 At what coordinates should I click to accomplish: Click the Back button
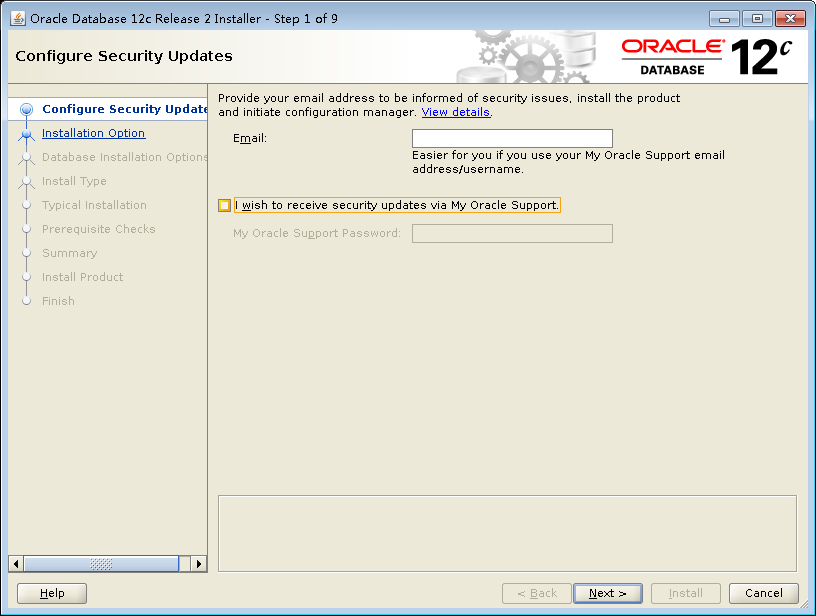point(537,593)
